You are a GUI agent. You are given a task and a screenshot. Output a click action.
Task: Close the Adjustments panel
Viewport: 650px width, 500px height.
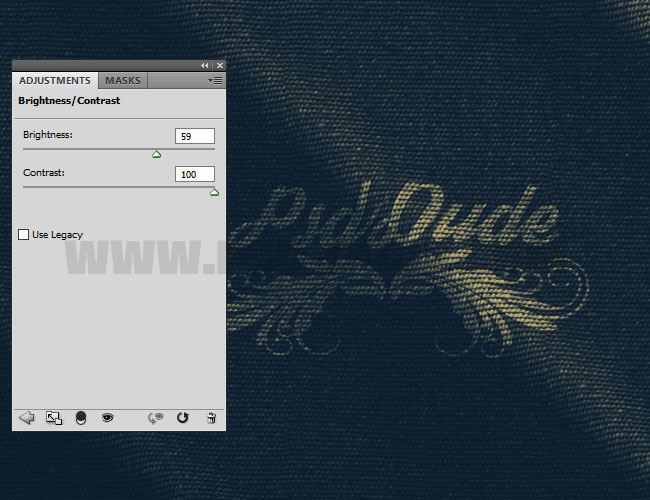click(220, 66)
